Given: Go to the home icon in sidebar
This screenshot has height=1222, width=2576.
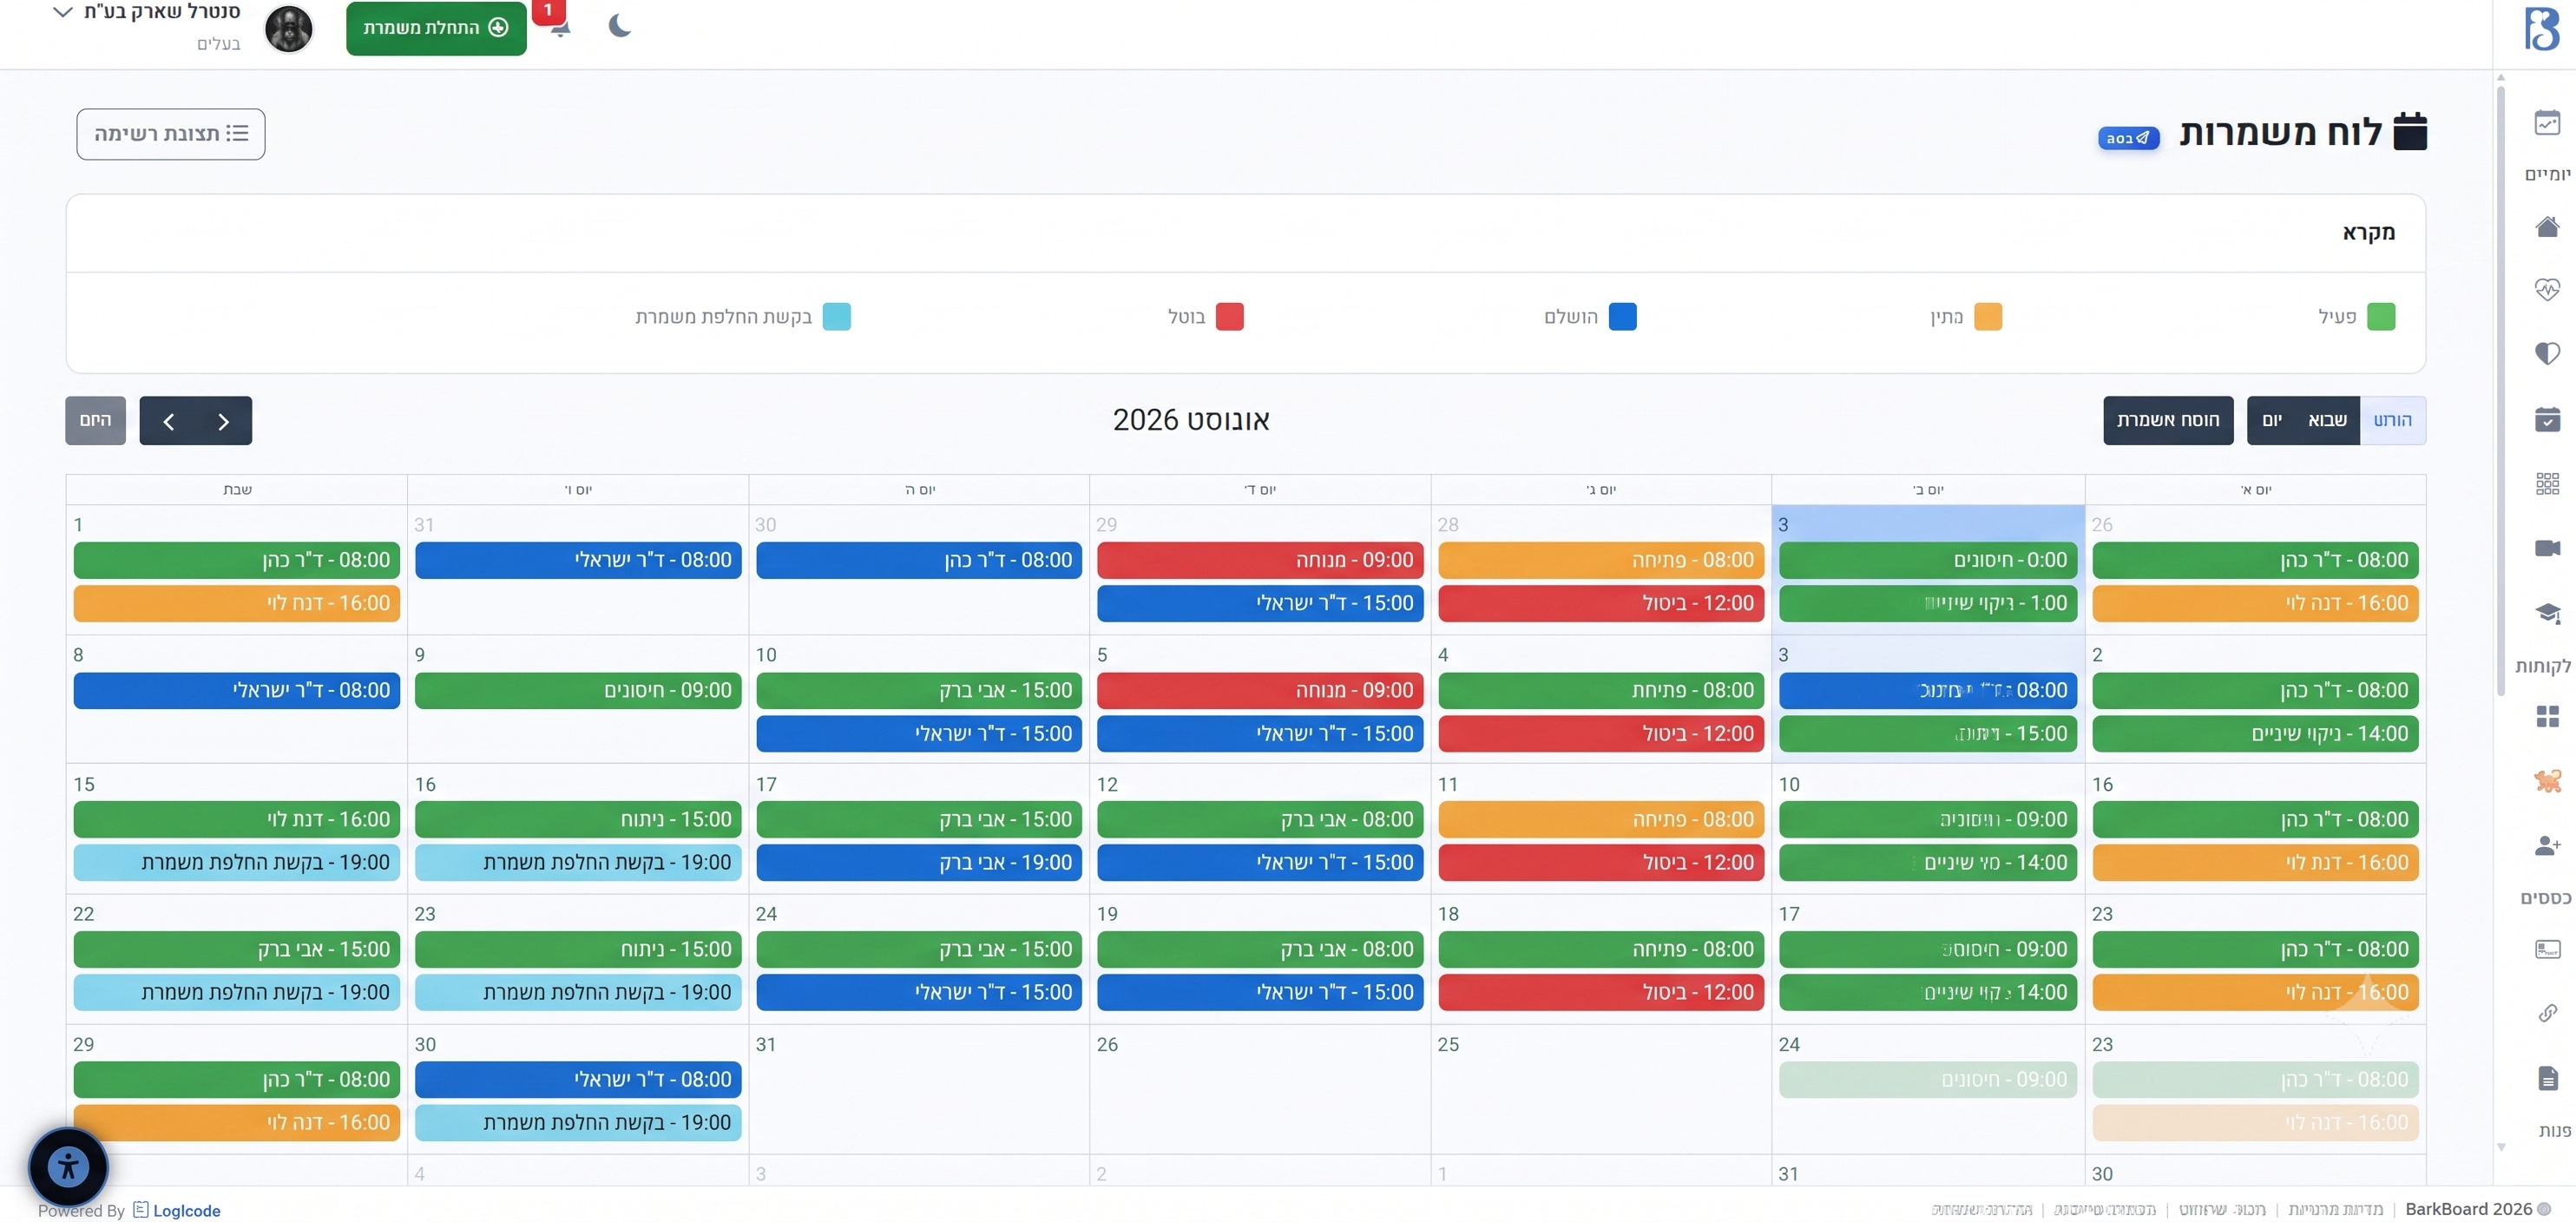Looking at the screenshot, I should pyautogui.click(x=2547, y=227).
